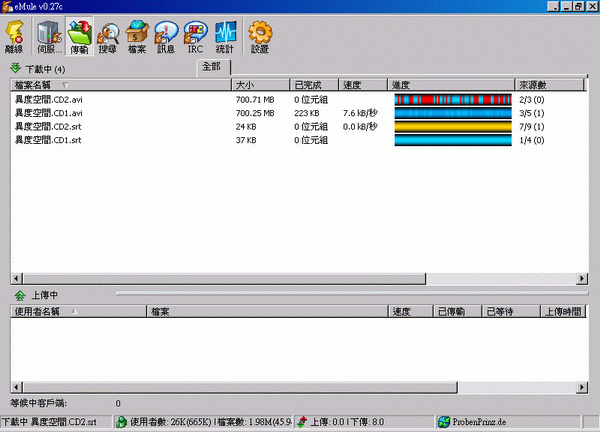The height and width of the screenshot is (432, 600).
Task: Click the 3/5 (1) sources cell
Action: click(x=532, y=113)
